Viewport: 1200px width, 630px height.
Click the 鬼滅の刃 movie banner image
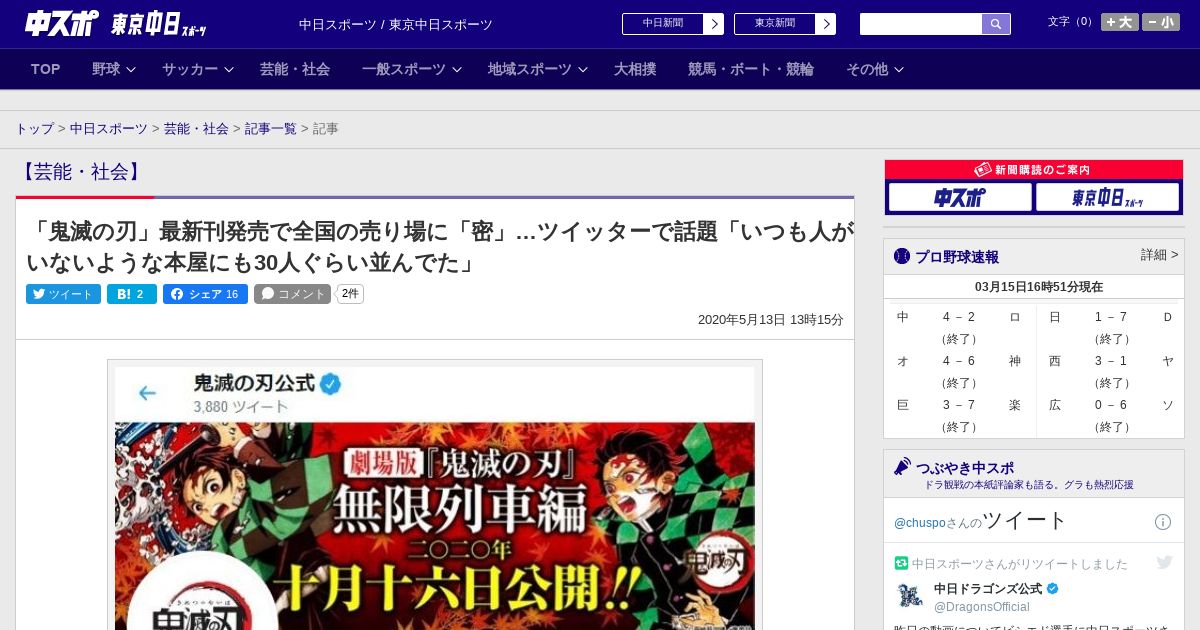pos(435,526)
